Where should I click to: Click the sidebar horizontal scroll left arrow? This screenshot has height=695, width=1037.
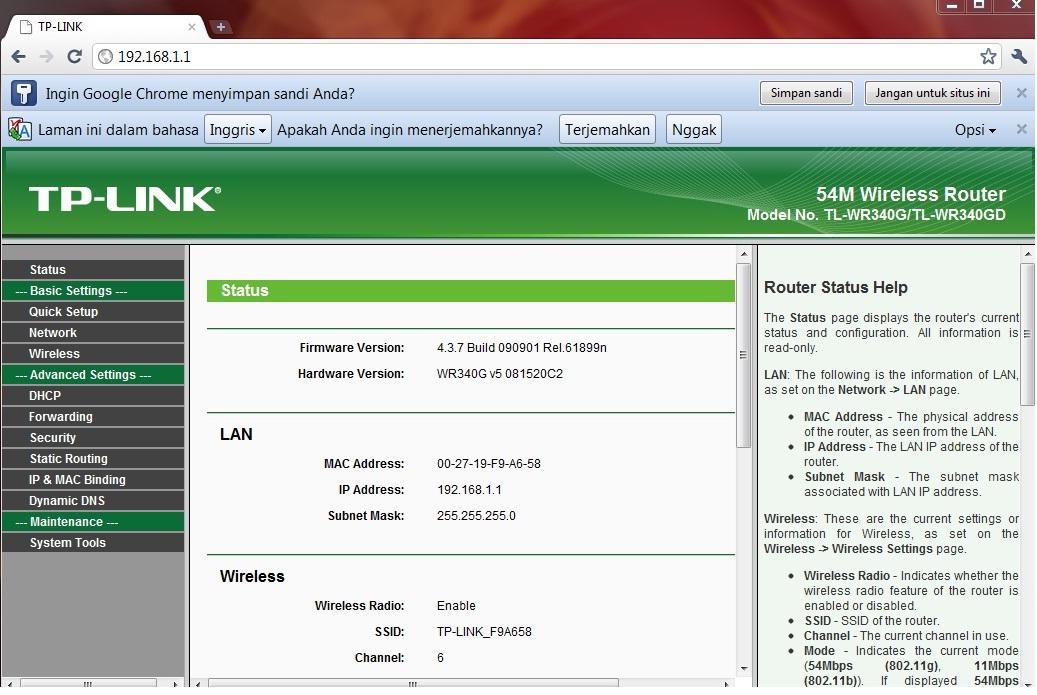click(10, 684)
